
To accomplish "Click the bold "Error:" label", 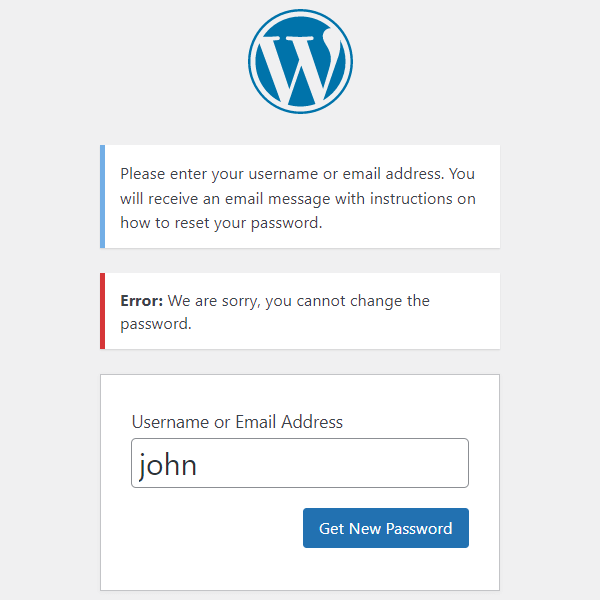I will [x=142, y=300].
